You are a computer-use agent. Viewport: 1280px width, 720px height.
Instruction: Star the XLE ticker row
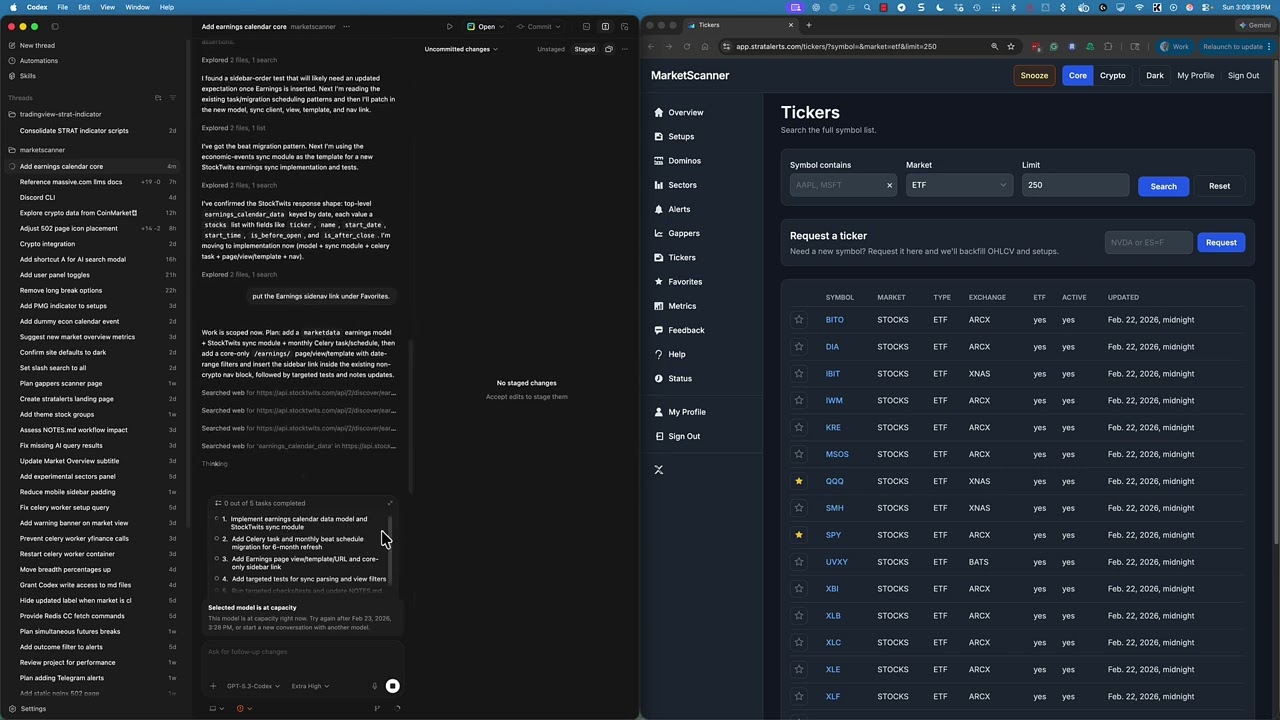tap(799, 669)
